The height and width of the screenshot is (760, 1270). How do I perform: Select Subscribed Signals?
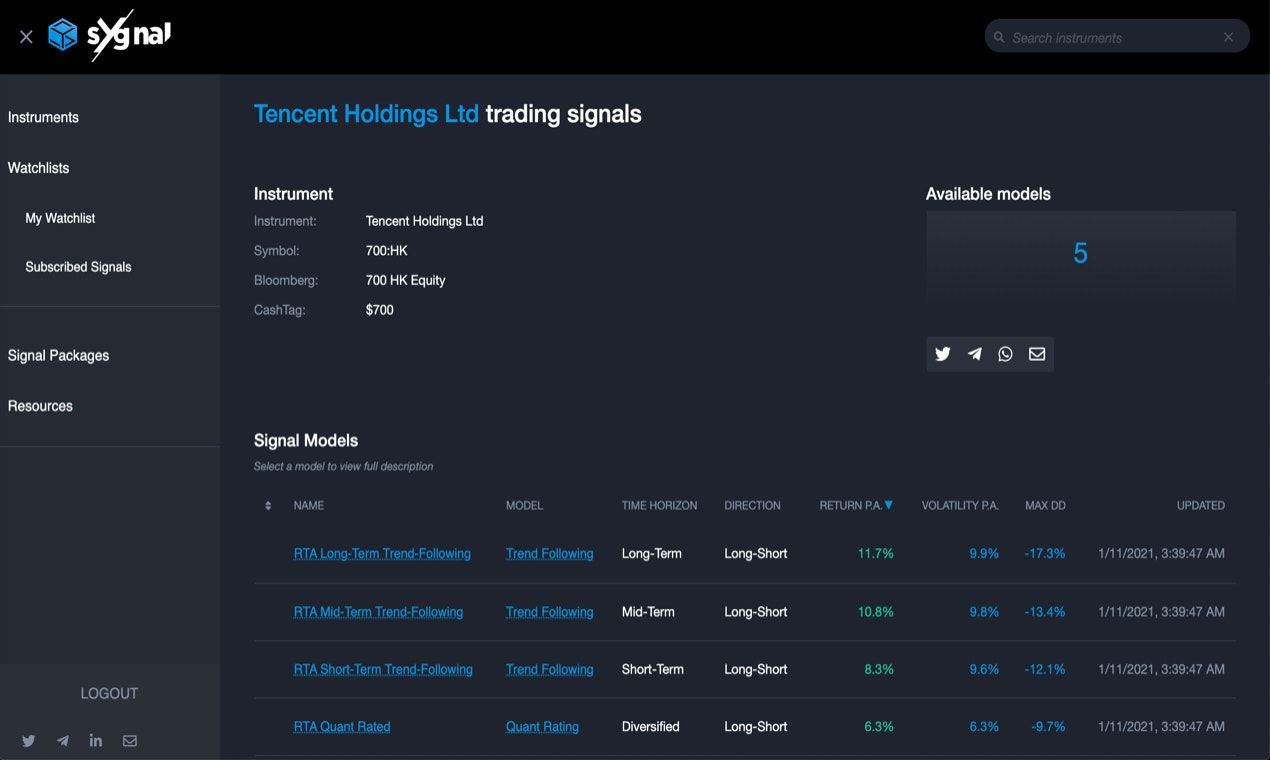(78, 267)
